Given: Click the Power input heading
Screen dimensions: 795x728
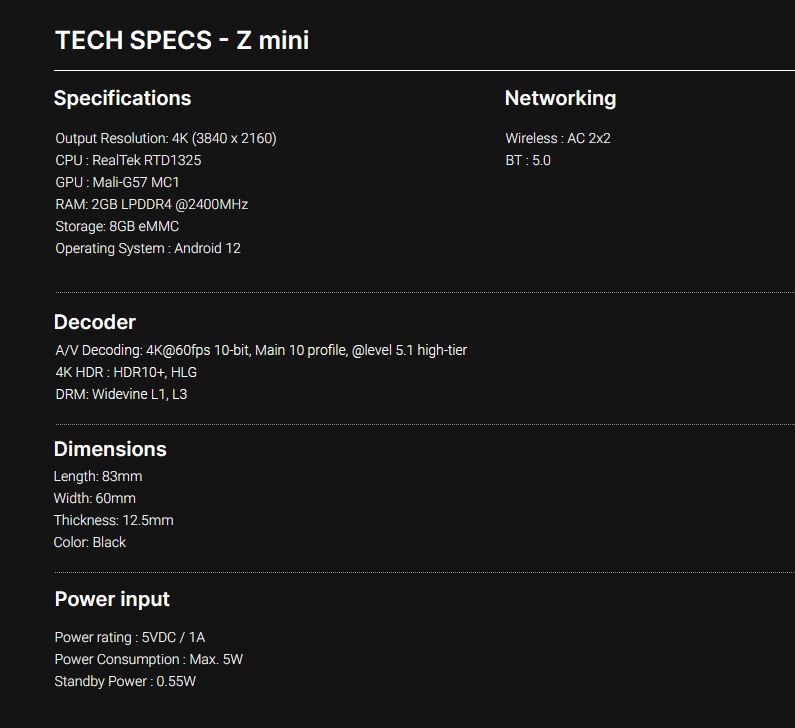Looking at the screenshot, I should [112, 599].
